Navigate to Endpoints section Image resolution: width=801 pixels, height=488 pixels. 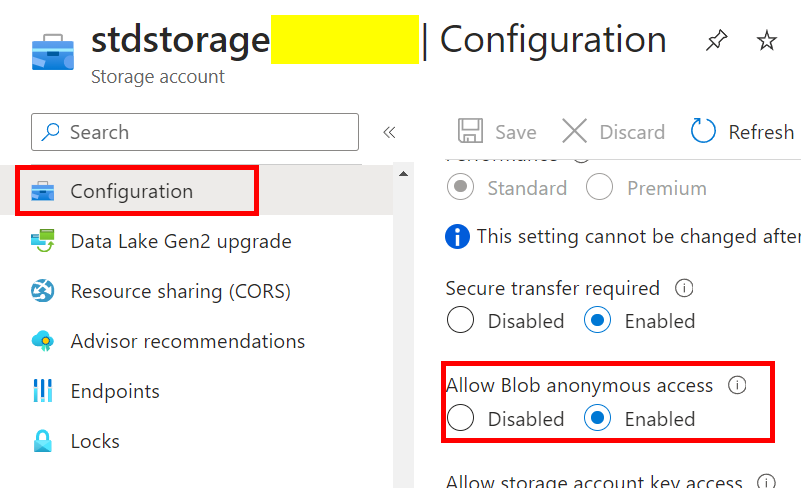coord(114,391)
